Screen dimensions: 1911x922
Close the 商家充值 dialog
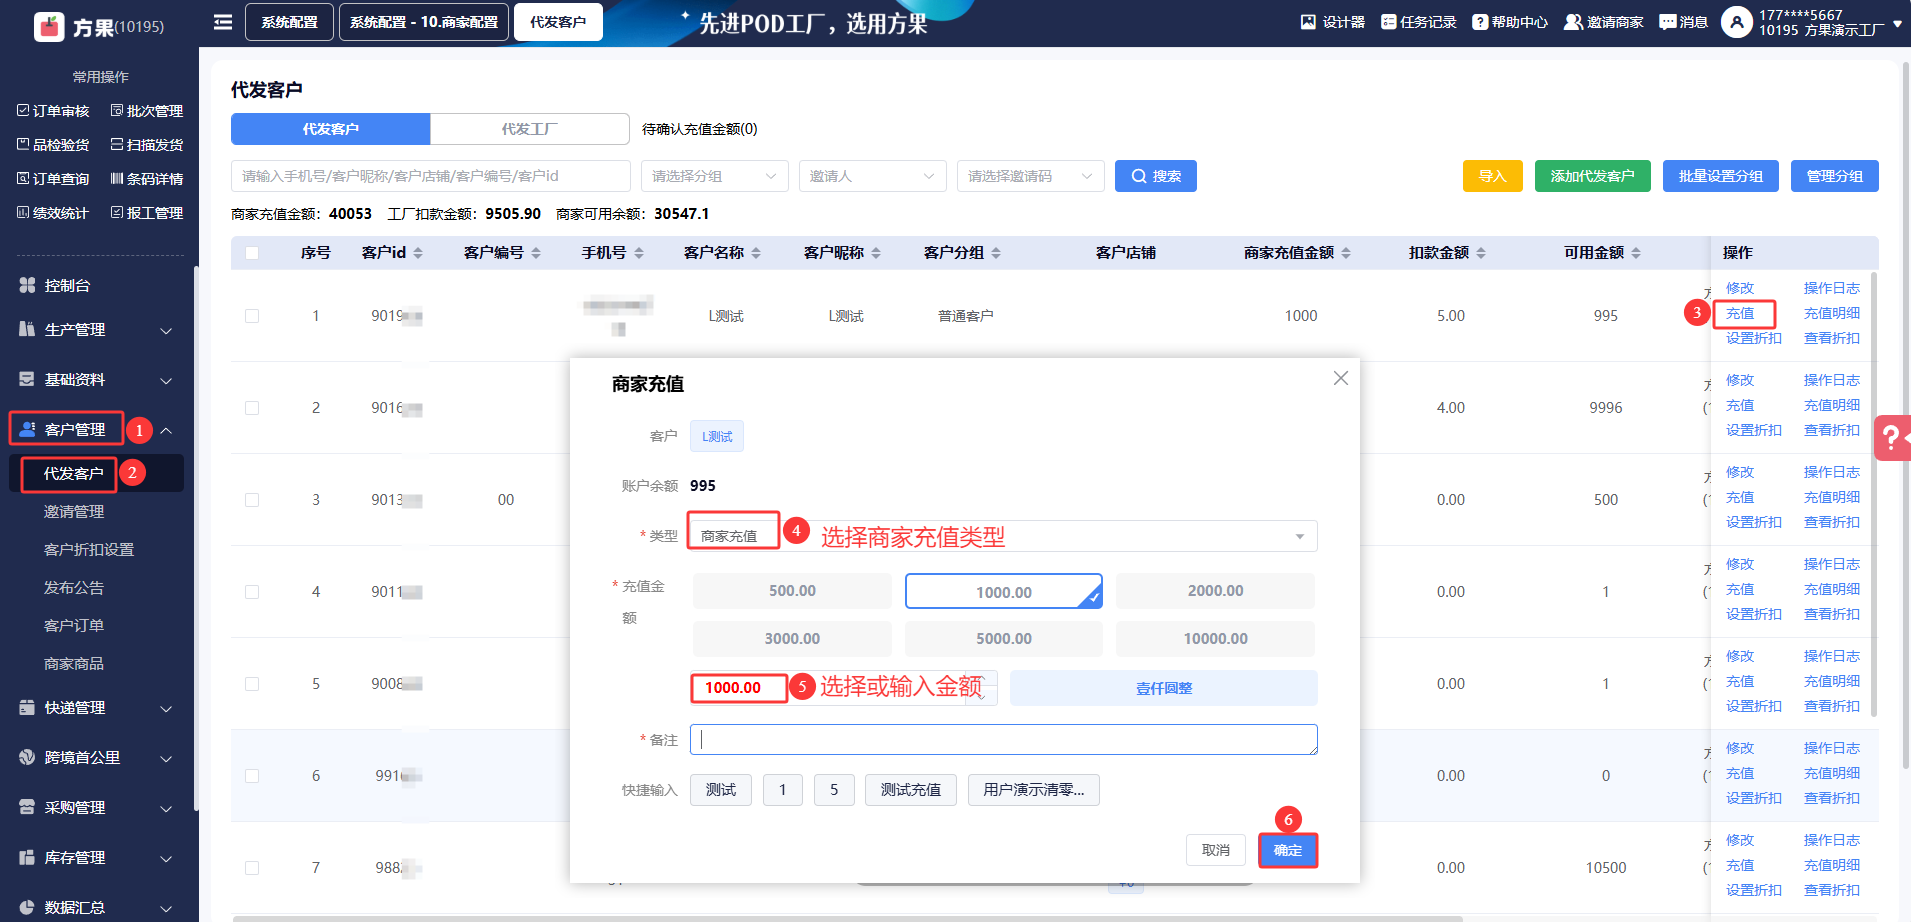tap(1341, 378)
